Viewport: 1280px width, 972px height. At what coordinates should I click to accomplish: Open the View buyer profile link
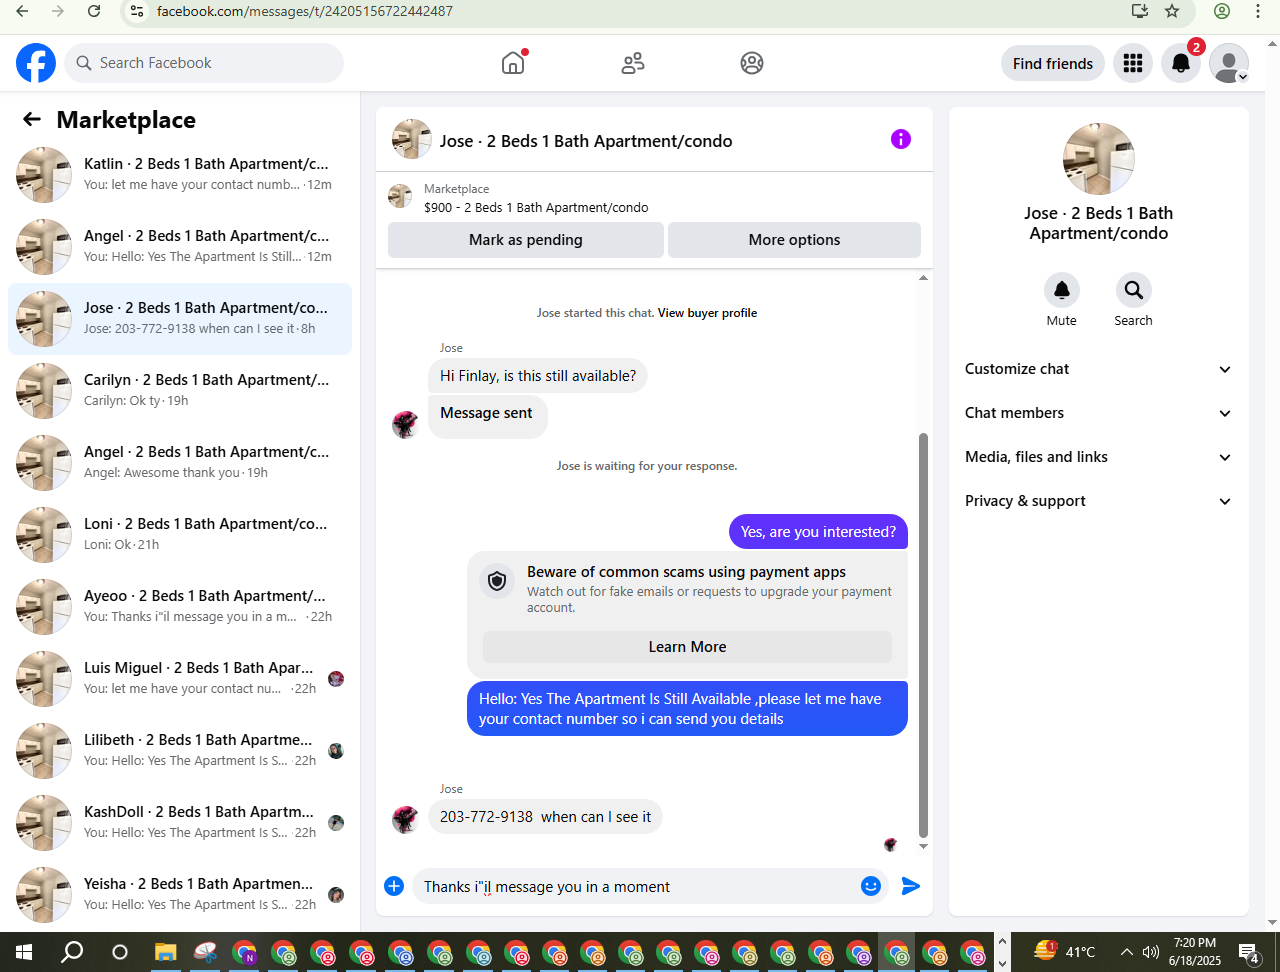point(707,313)
